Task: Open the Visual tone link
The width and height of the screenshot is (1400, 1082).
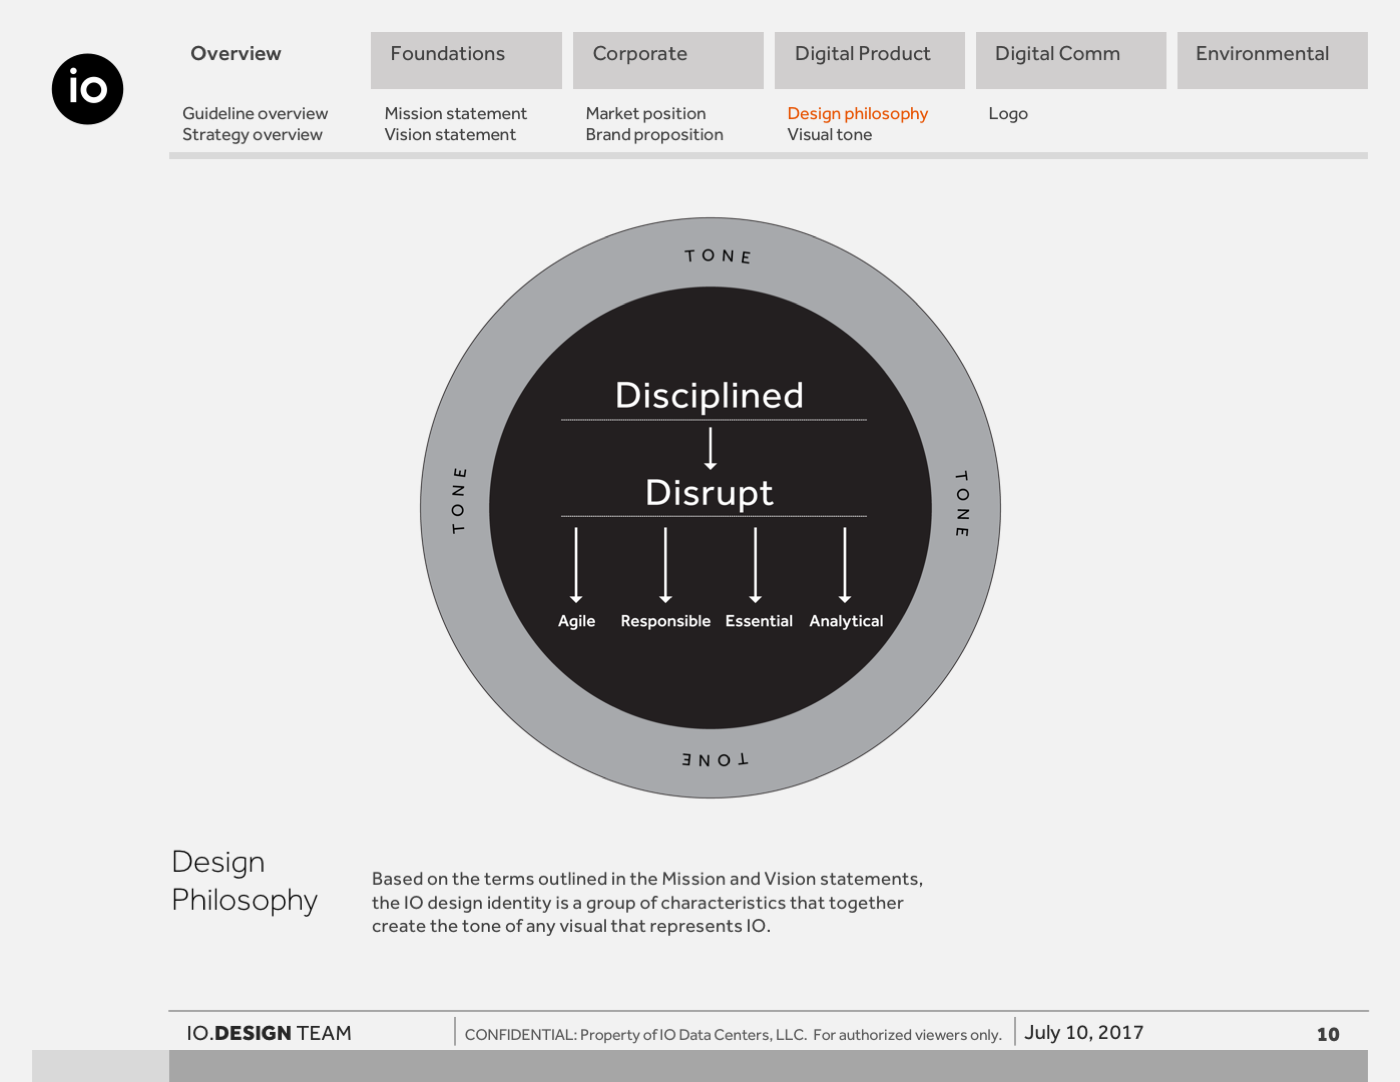Action: coord(829,135)
